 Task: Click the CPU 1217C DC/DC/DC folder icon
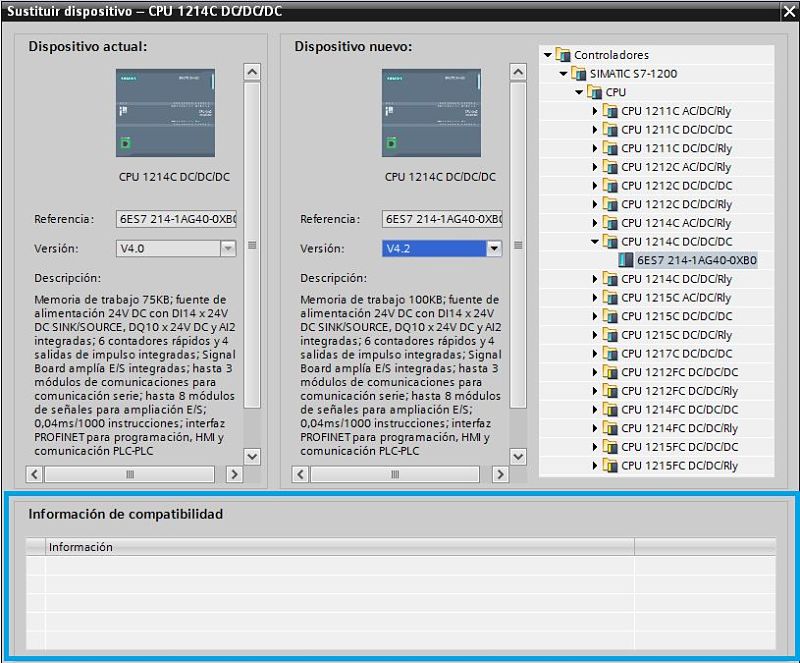point(610,353)
